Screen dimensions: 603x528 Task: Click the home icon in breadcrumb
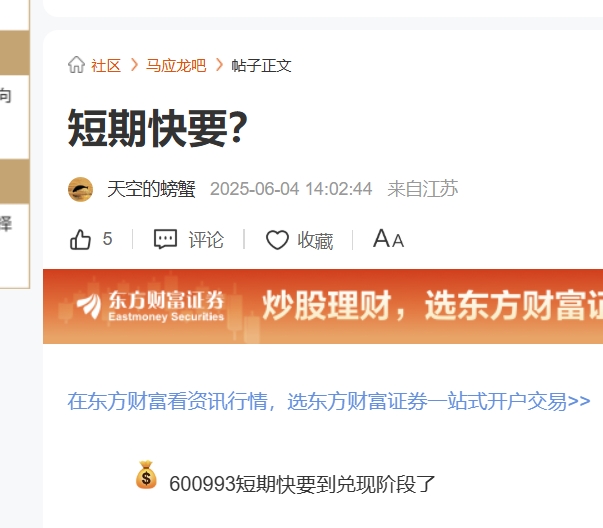coord(76,65)
